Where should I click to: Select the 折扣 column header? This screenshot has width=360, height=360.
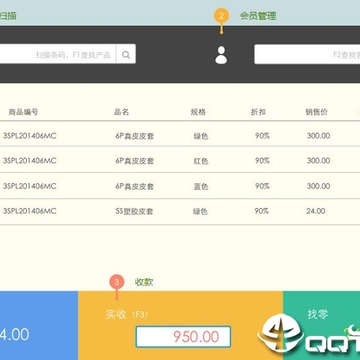(258, 112)
